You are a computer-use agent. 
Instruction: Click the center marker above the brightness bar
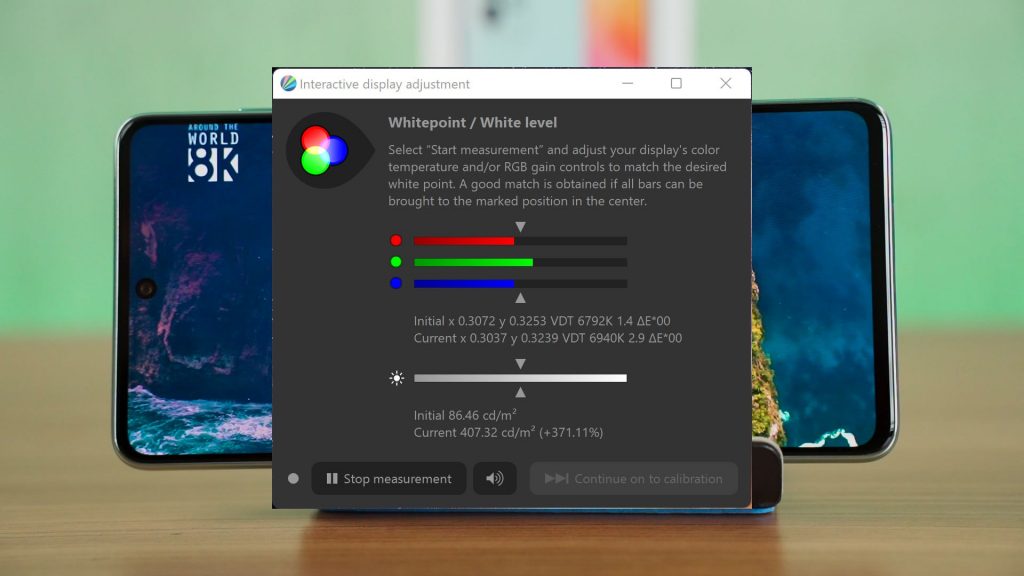click(520, 364)
